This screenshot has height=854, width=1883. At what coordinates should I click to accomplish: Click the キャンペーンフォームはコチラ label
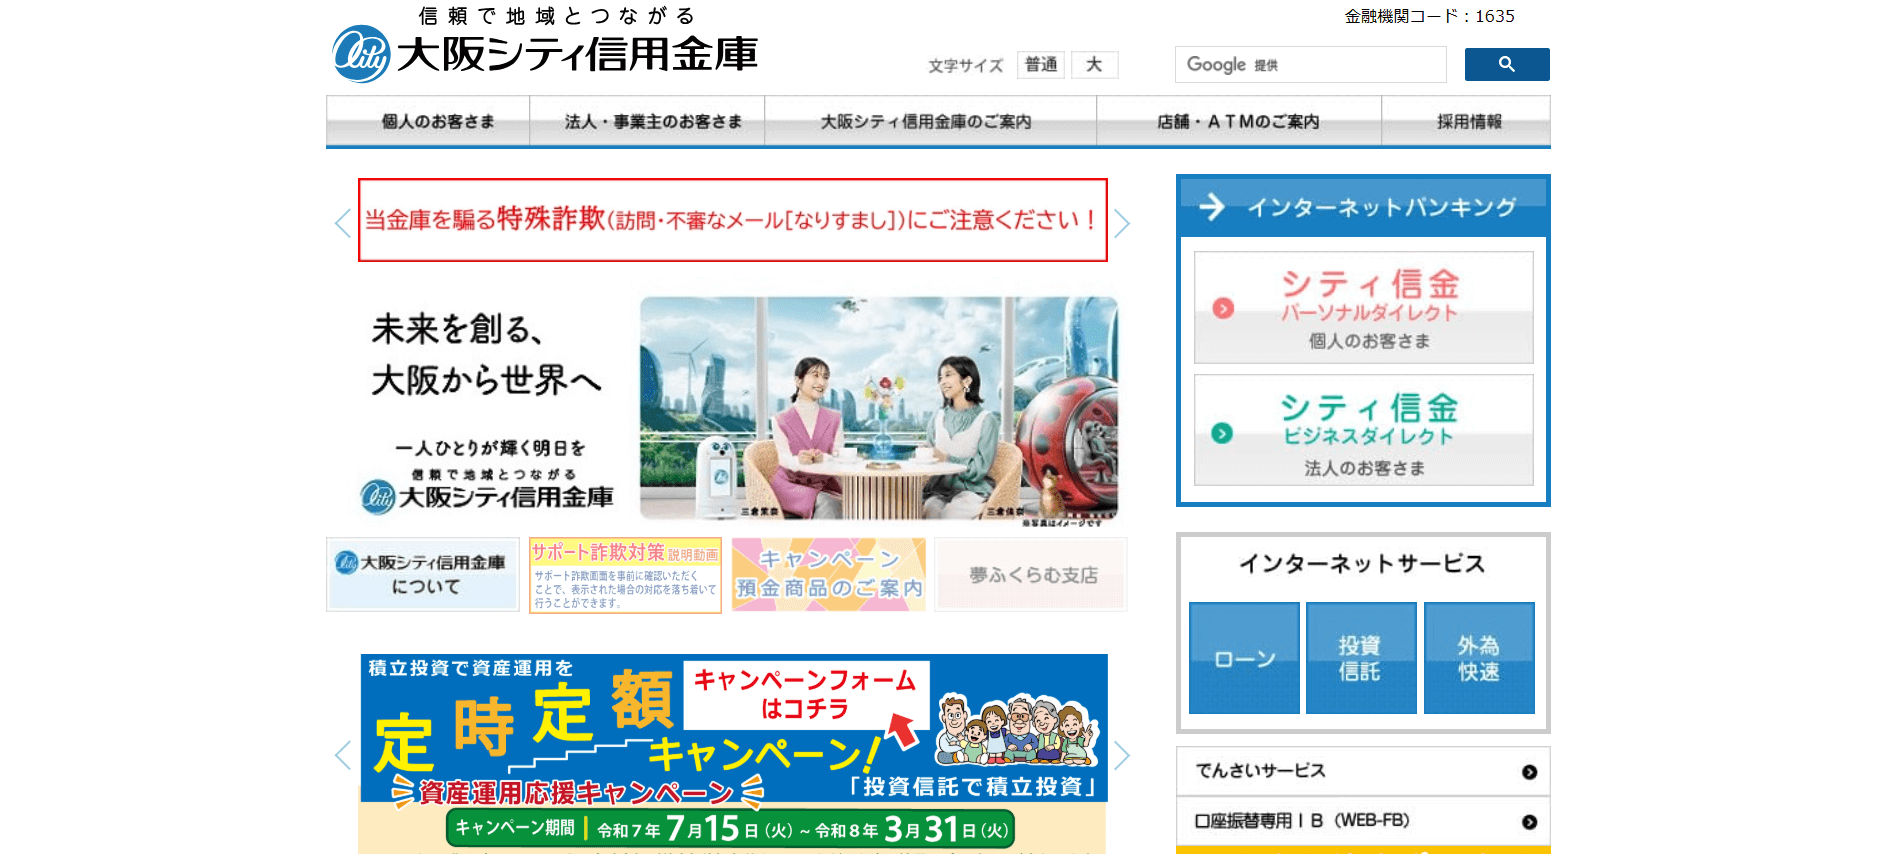click(x=806, y=694)
